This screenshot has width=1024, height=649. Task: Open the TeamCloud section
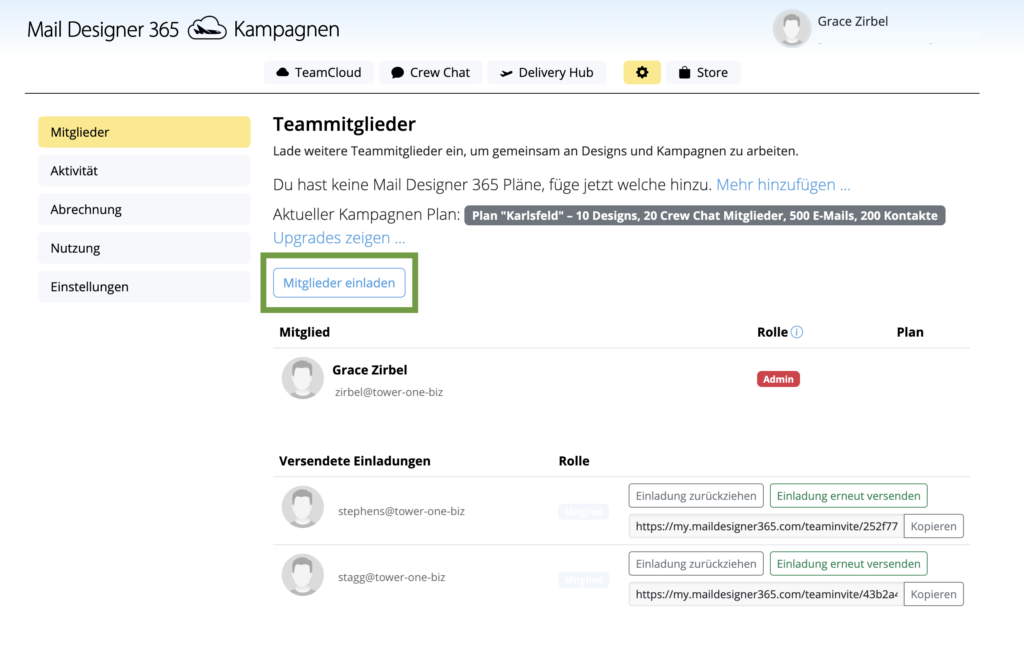[x=319, y=72]
